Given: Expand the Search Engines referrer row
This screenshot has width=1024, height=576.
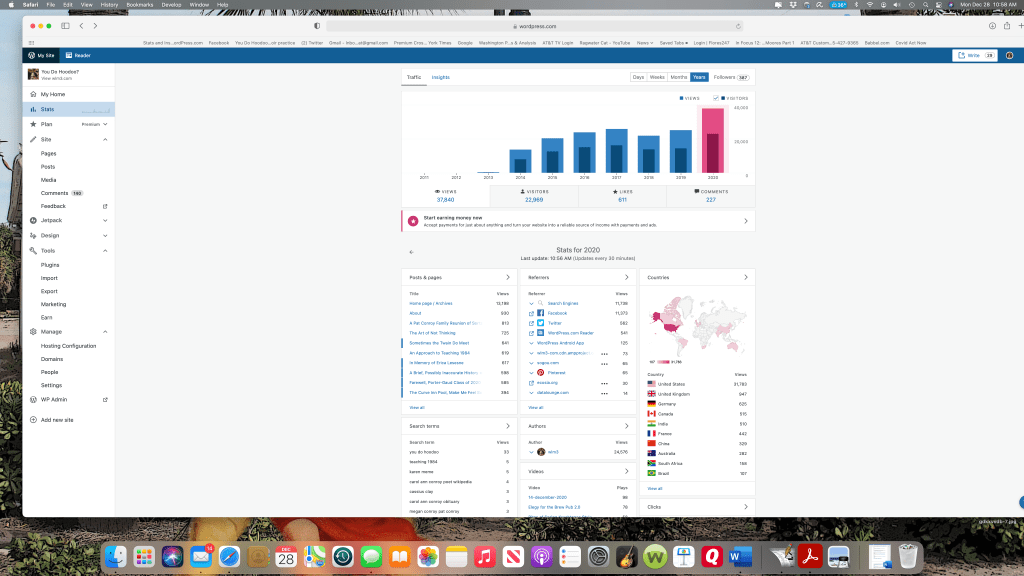Looking at the screenshot, I should click(533, 303).
